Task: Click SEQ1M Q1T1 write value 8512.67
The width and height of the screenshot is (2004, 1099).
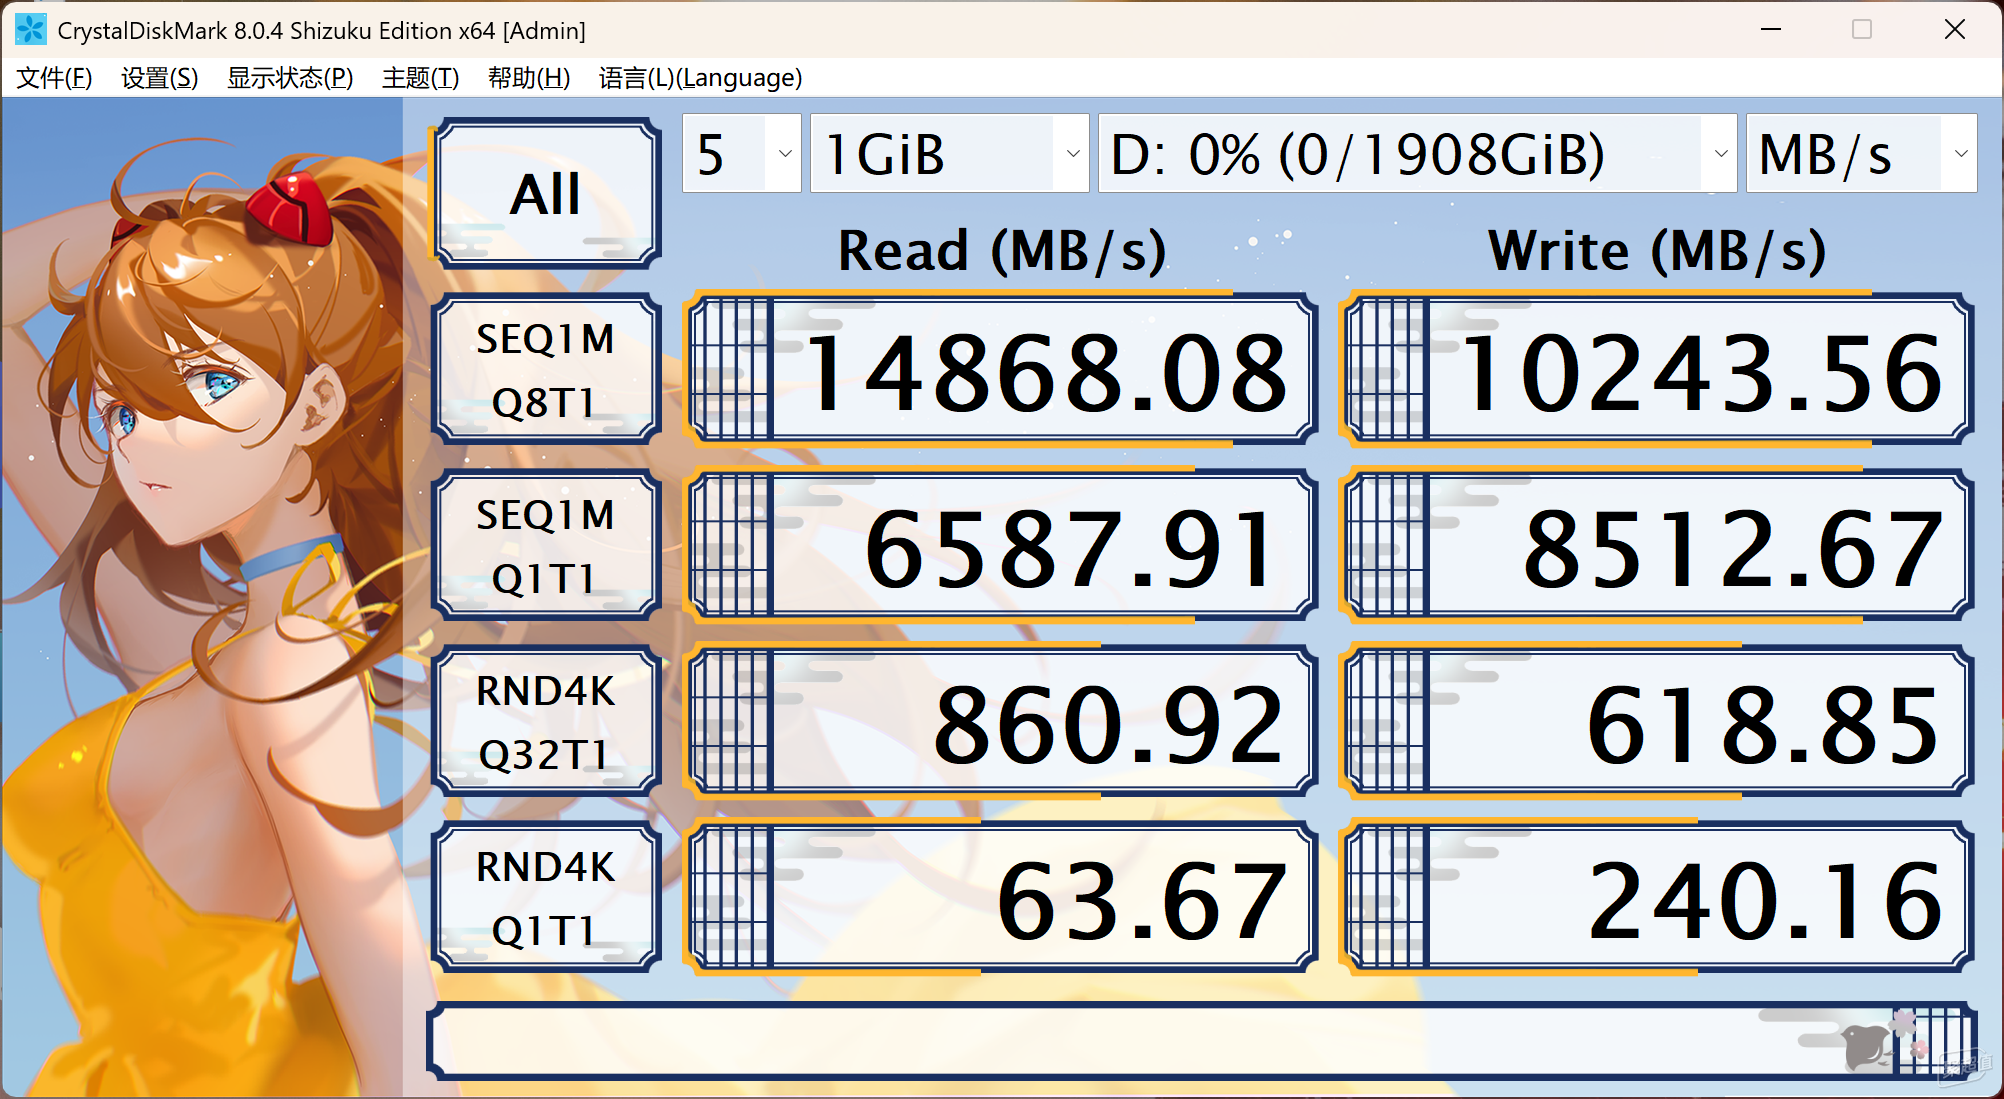Action: coord(1657,546)
